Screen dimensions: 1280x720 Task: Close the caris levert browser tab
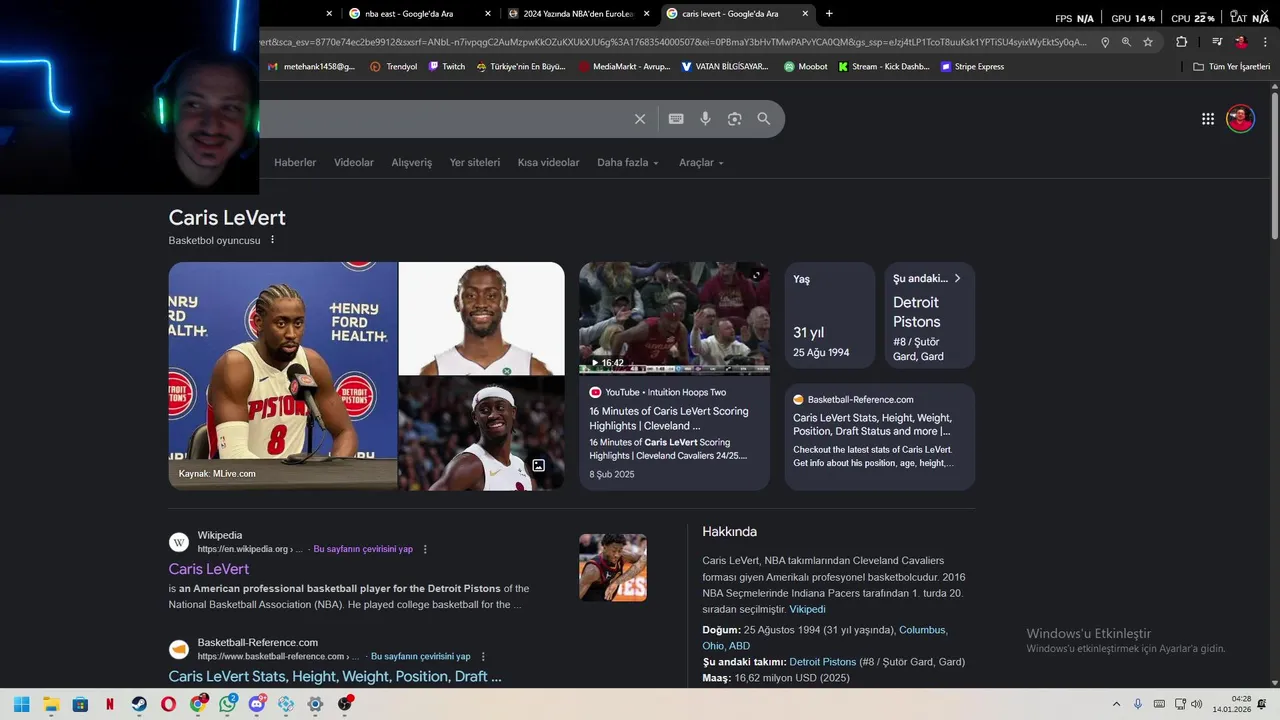click(x=806, y=14)
